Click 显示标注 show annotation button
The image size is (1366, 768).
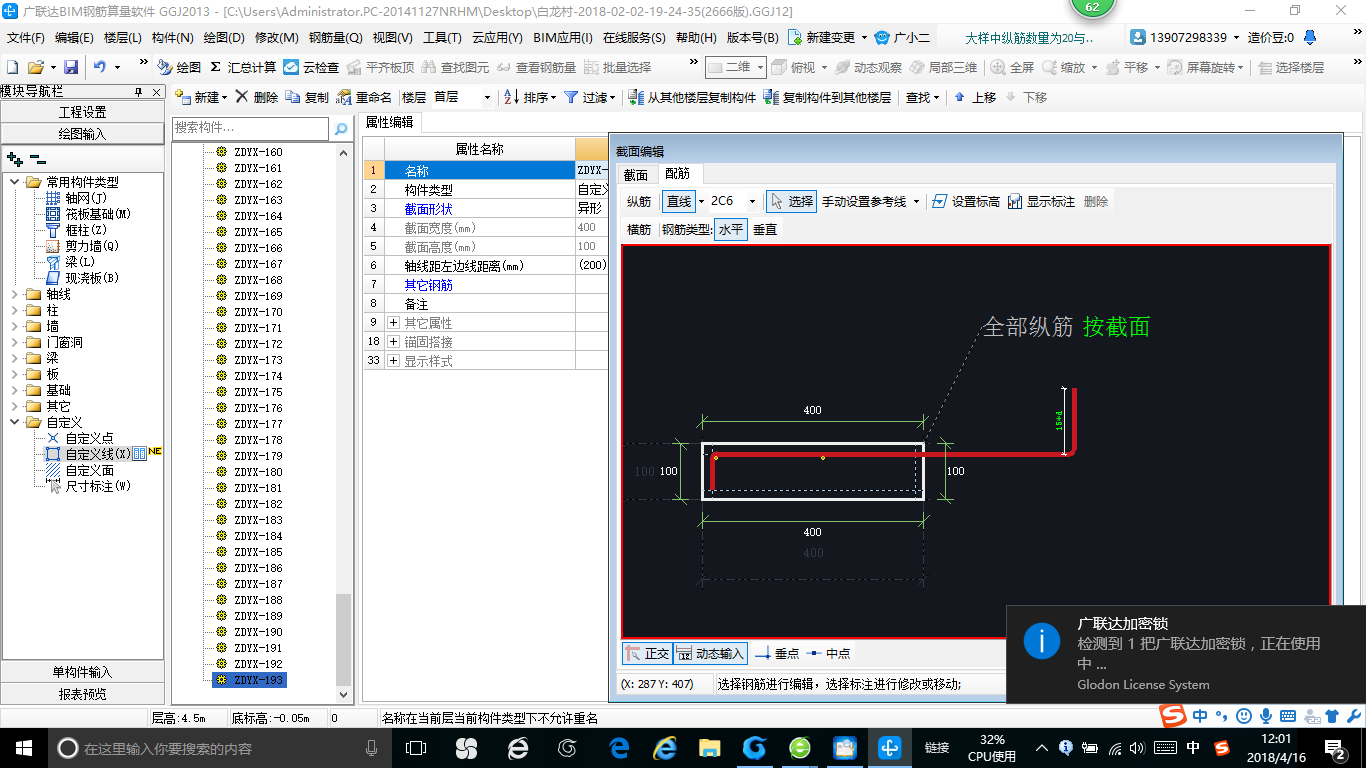(1041, 201)
